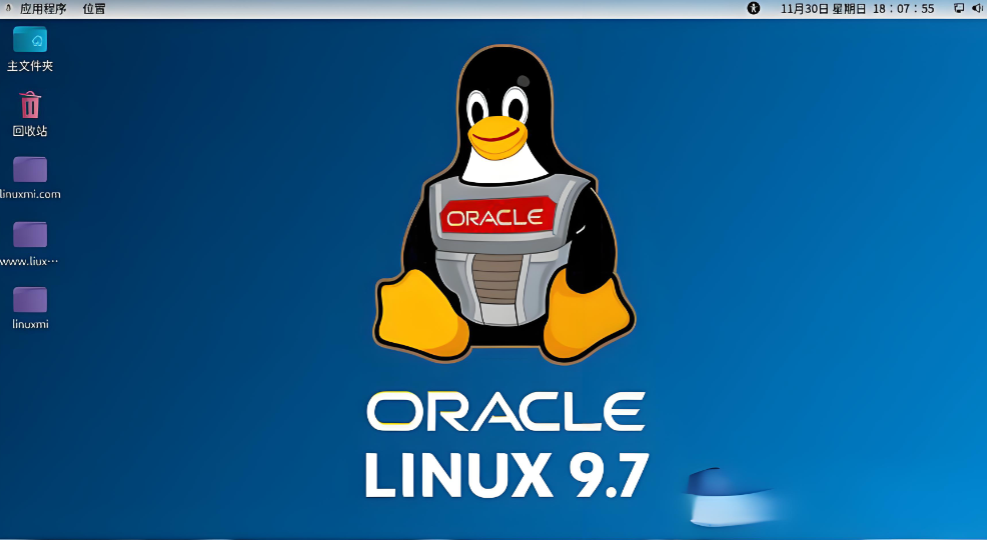Open the network status tray icon
Viewport: 987px width, 540px height.
[959, 8]
